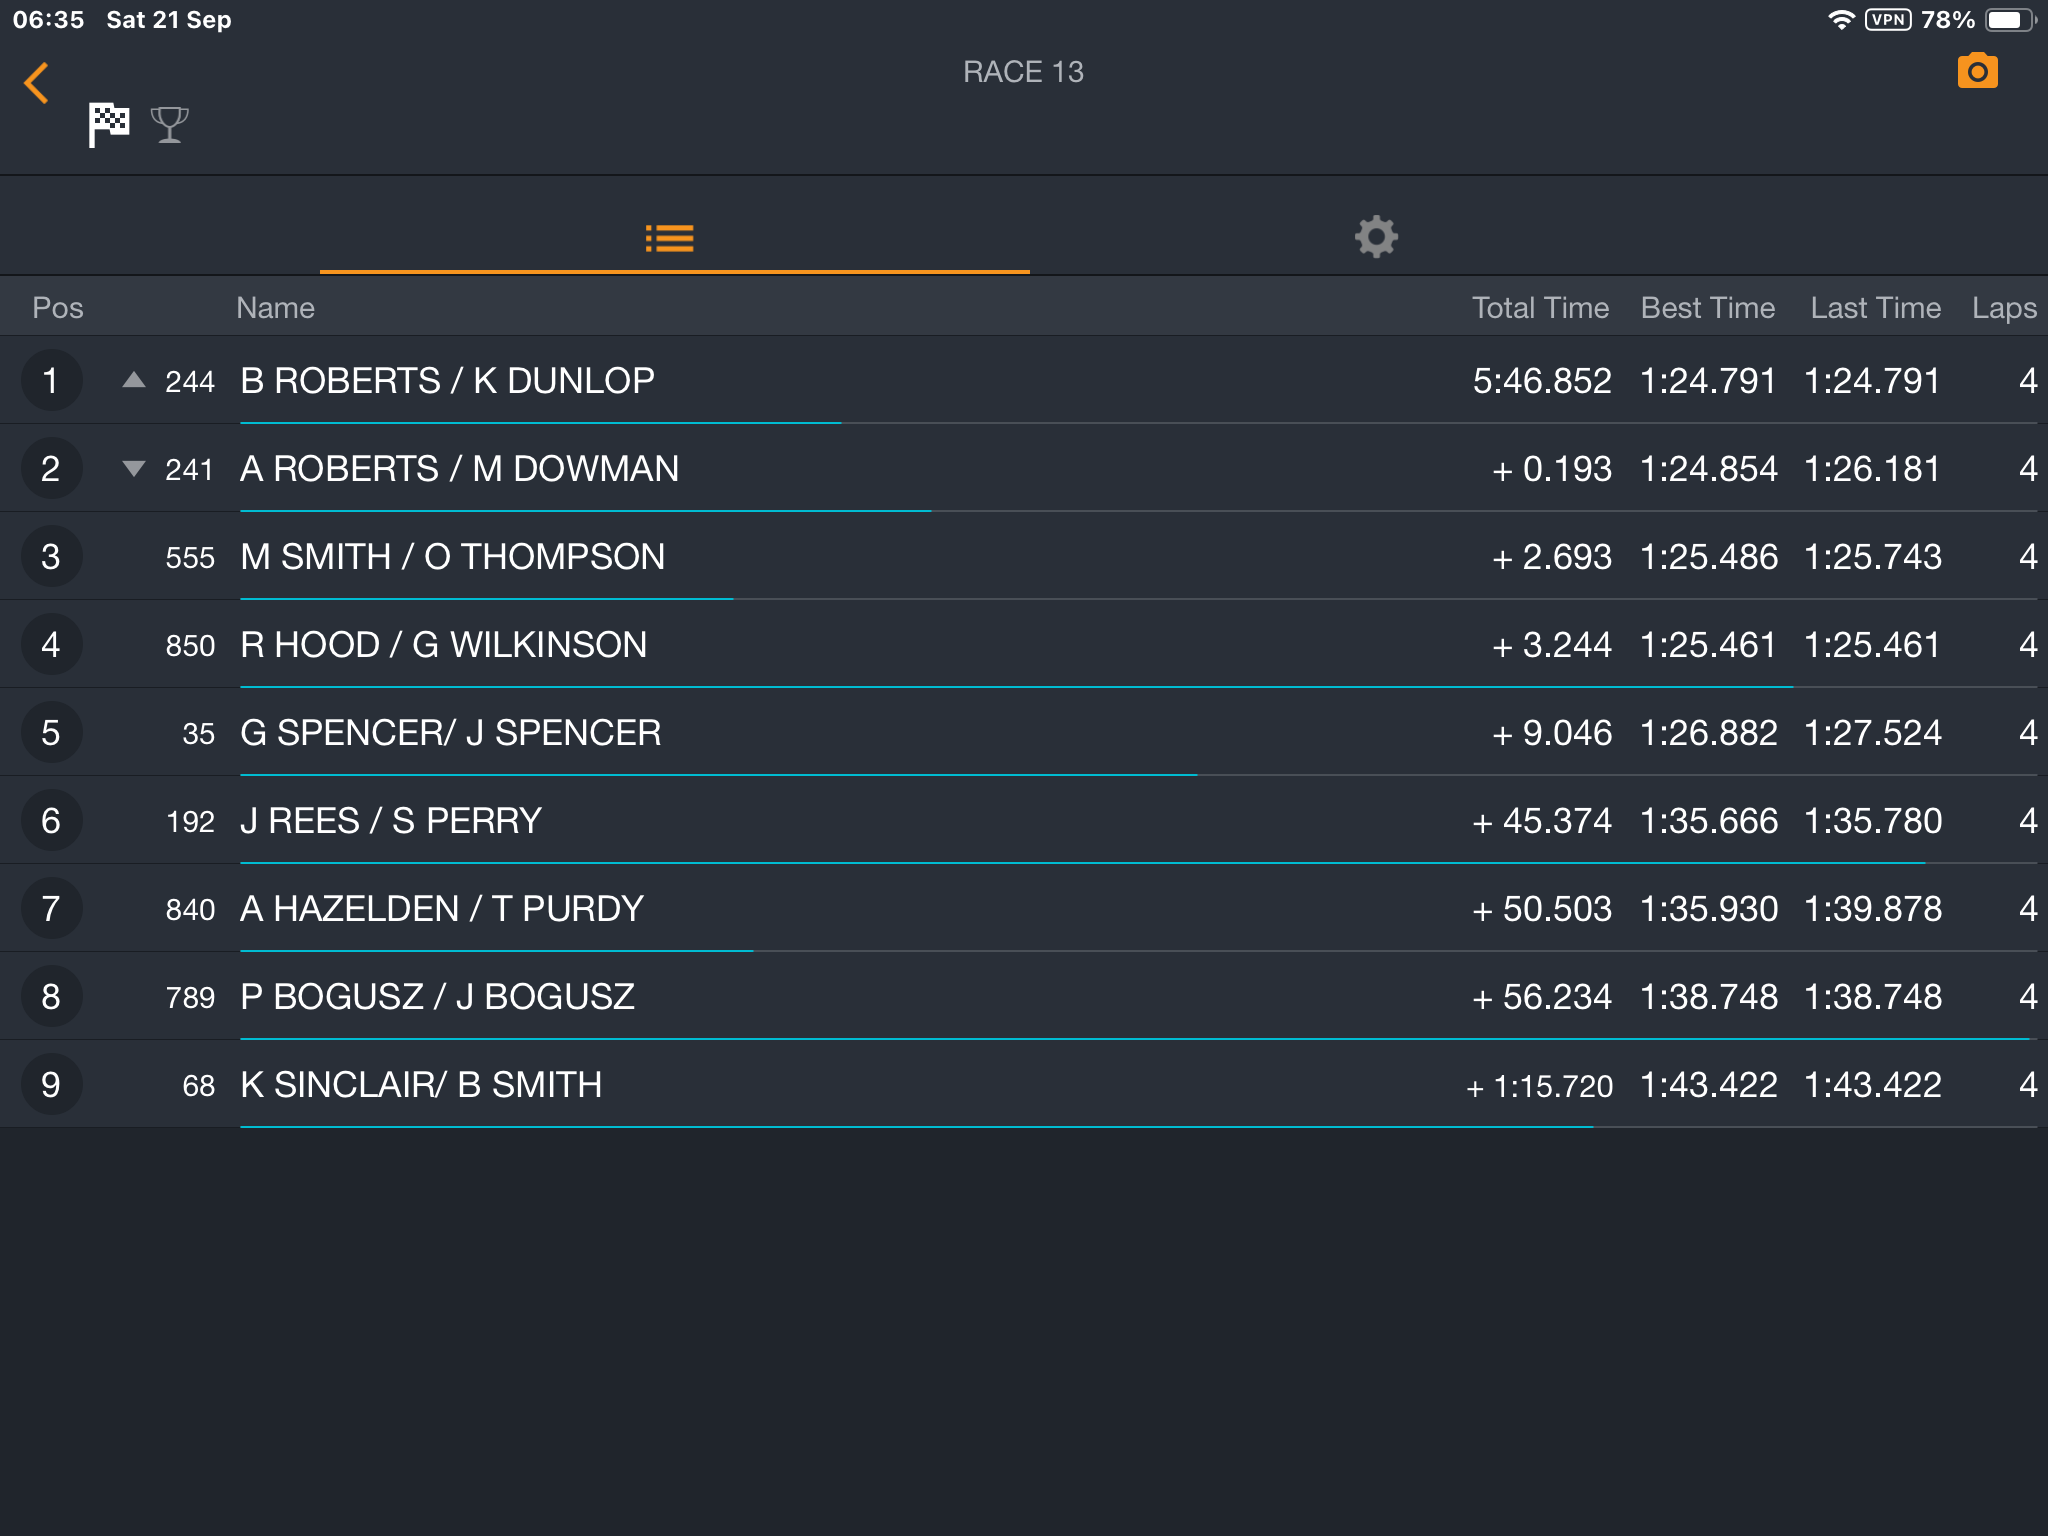Tap position badge 2
The image size is (2048, 1536).
[x=51, y=469]
